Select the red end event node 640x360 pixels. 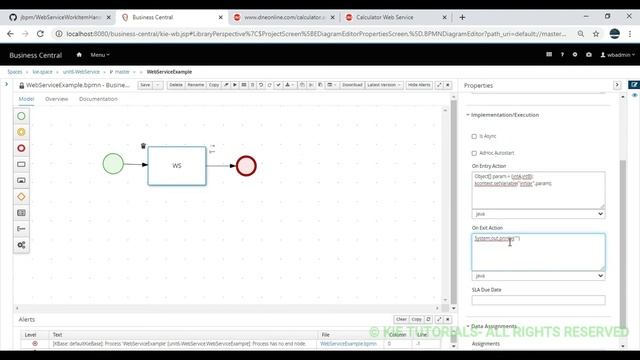(246, 166)
